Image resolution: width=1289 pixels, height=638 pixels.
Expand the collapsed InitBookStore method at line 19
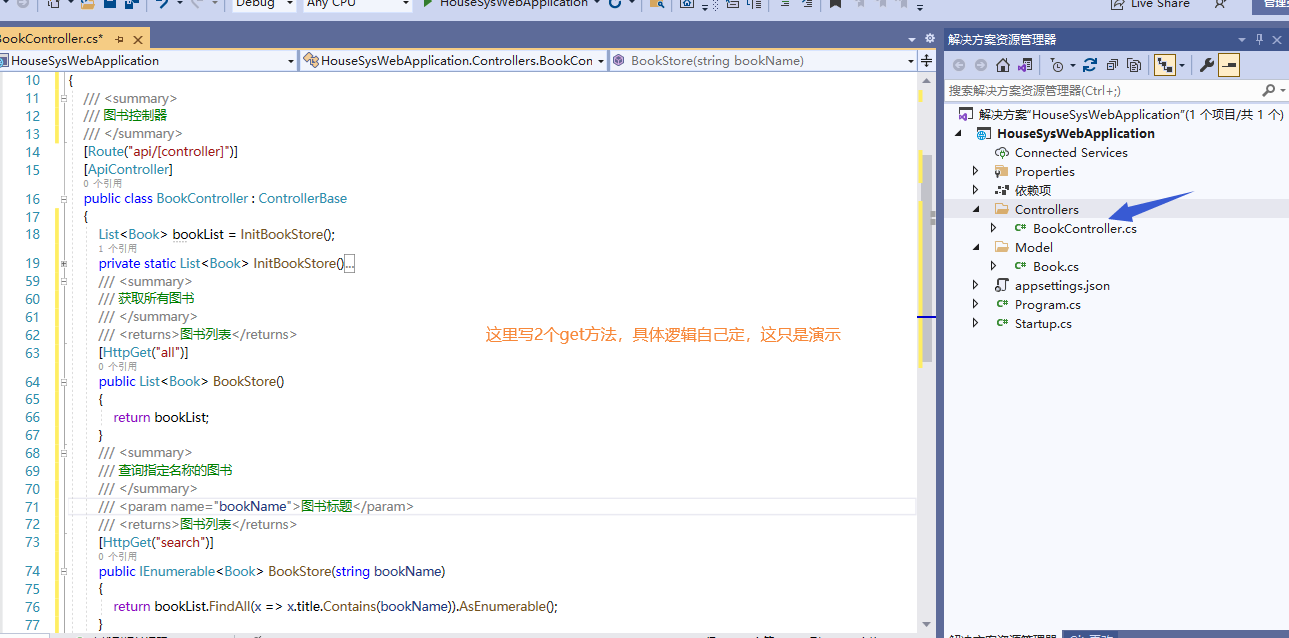[x=65, y=264]
